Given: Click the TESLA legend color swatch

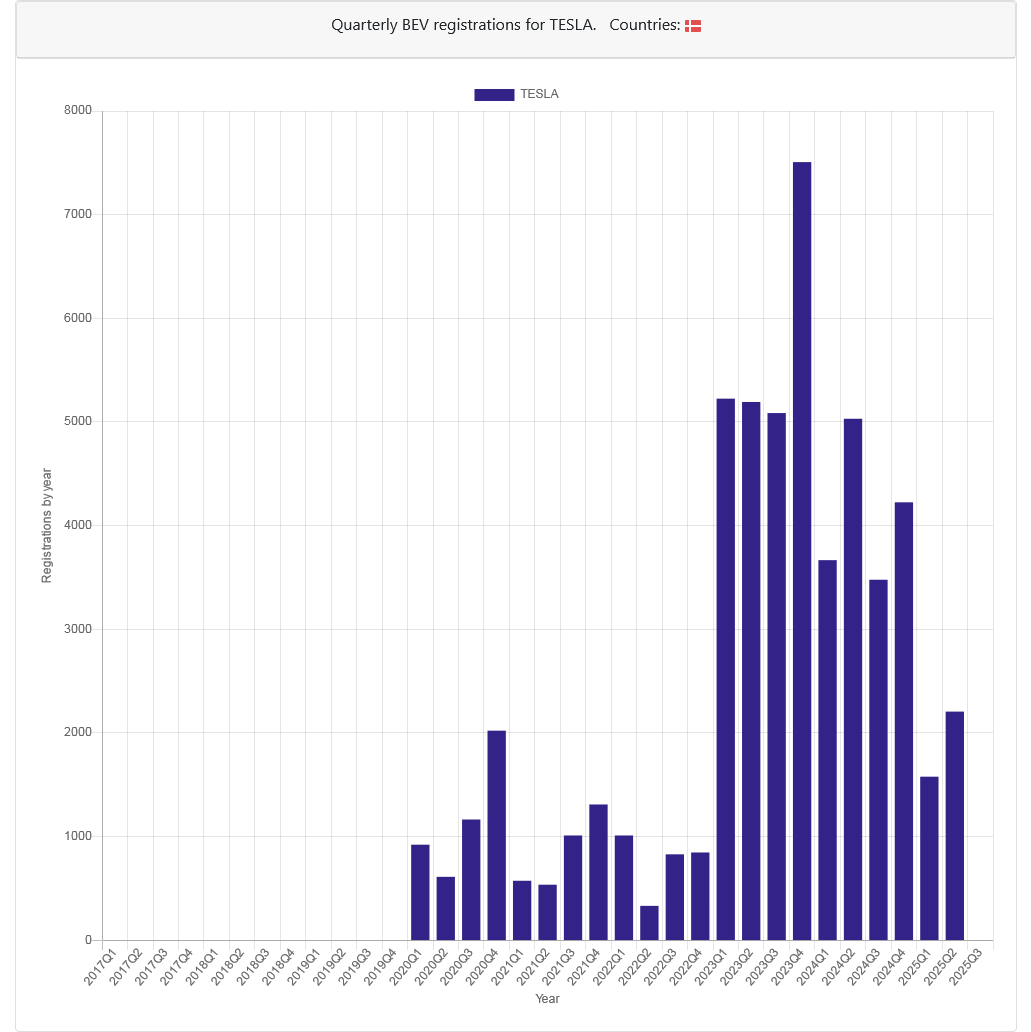Looking at the screenshot, I should (x=494, y=95).
